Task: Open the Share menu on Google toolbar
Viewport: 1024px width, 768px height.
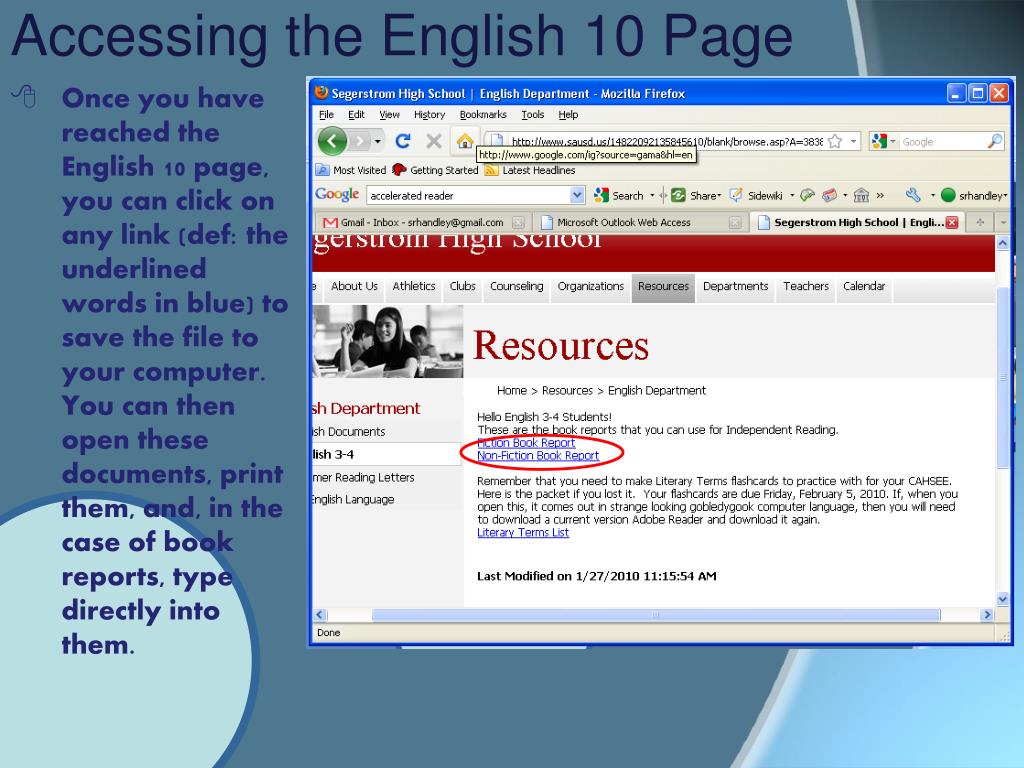Action: click(x=696, y=195)
